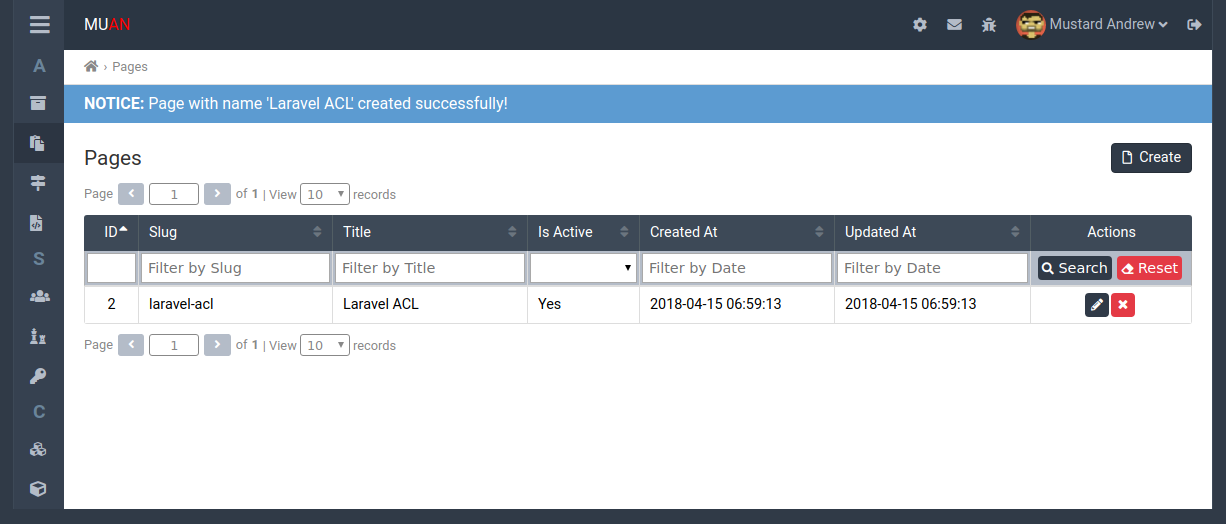Click the Create page button
The height and width of the screenshot is (524, 1226).
coord(1151,158)
